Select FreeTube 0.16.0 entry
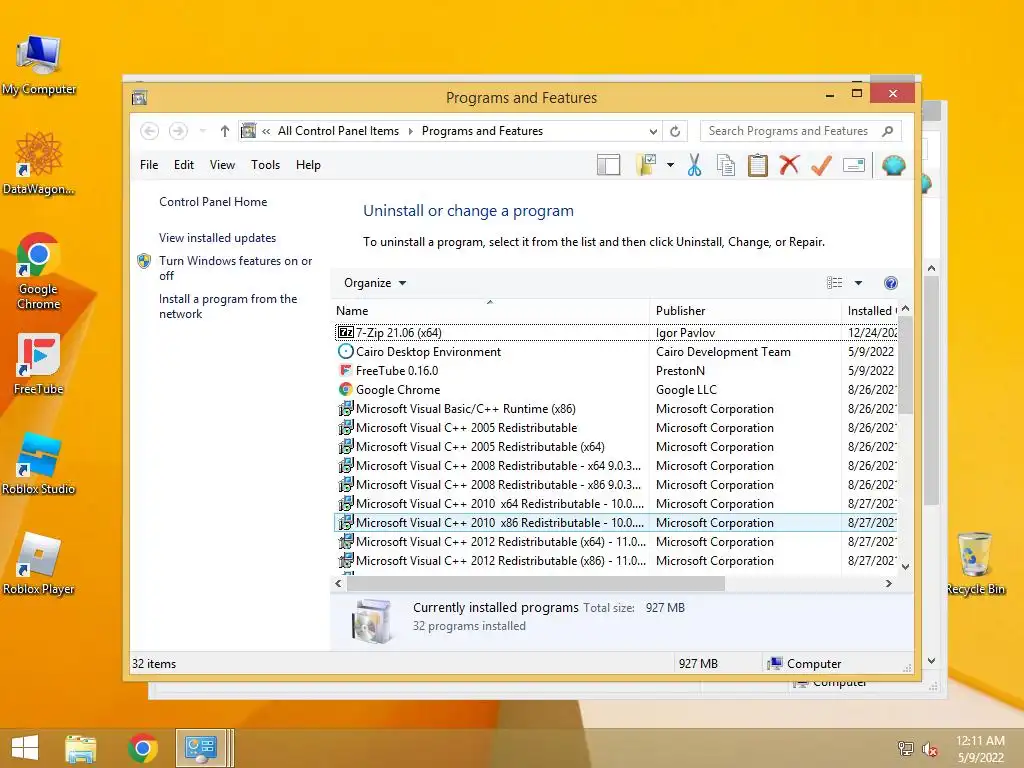This screenshot has height=768, width=1024. [x=616, y=370]
